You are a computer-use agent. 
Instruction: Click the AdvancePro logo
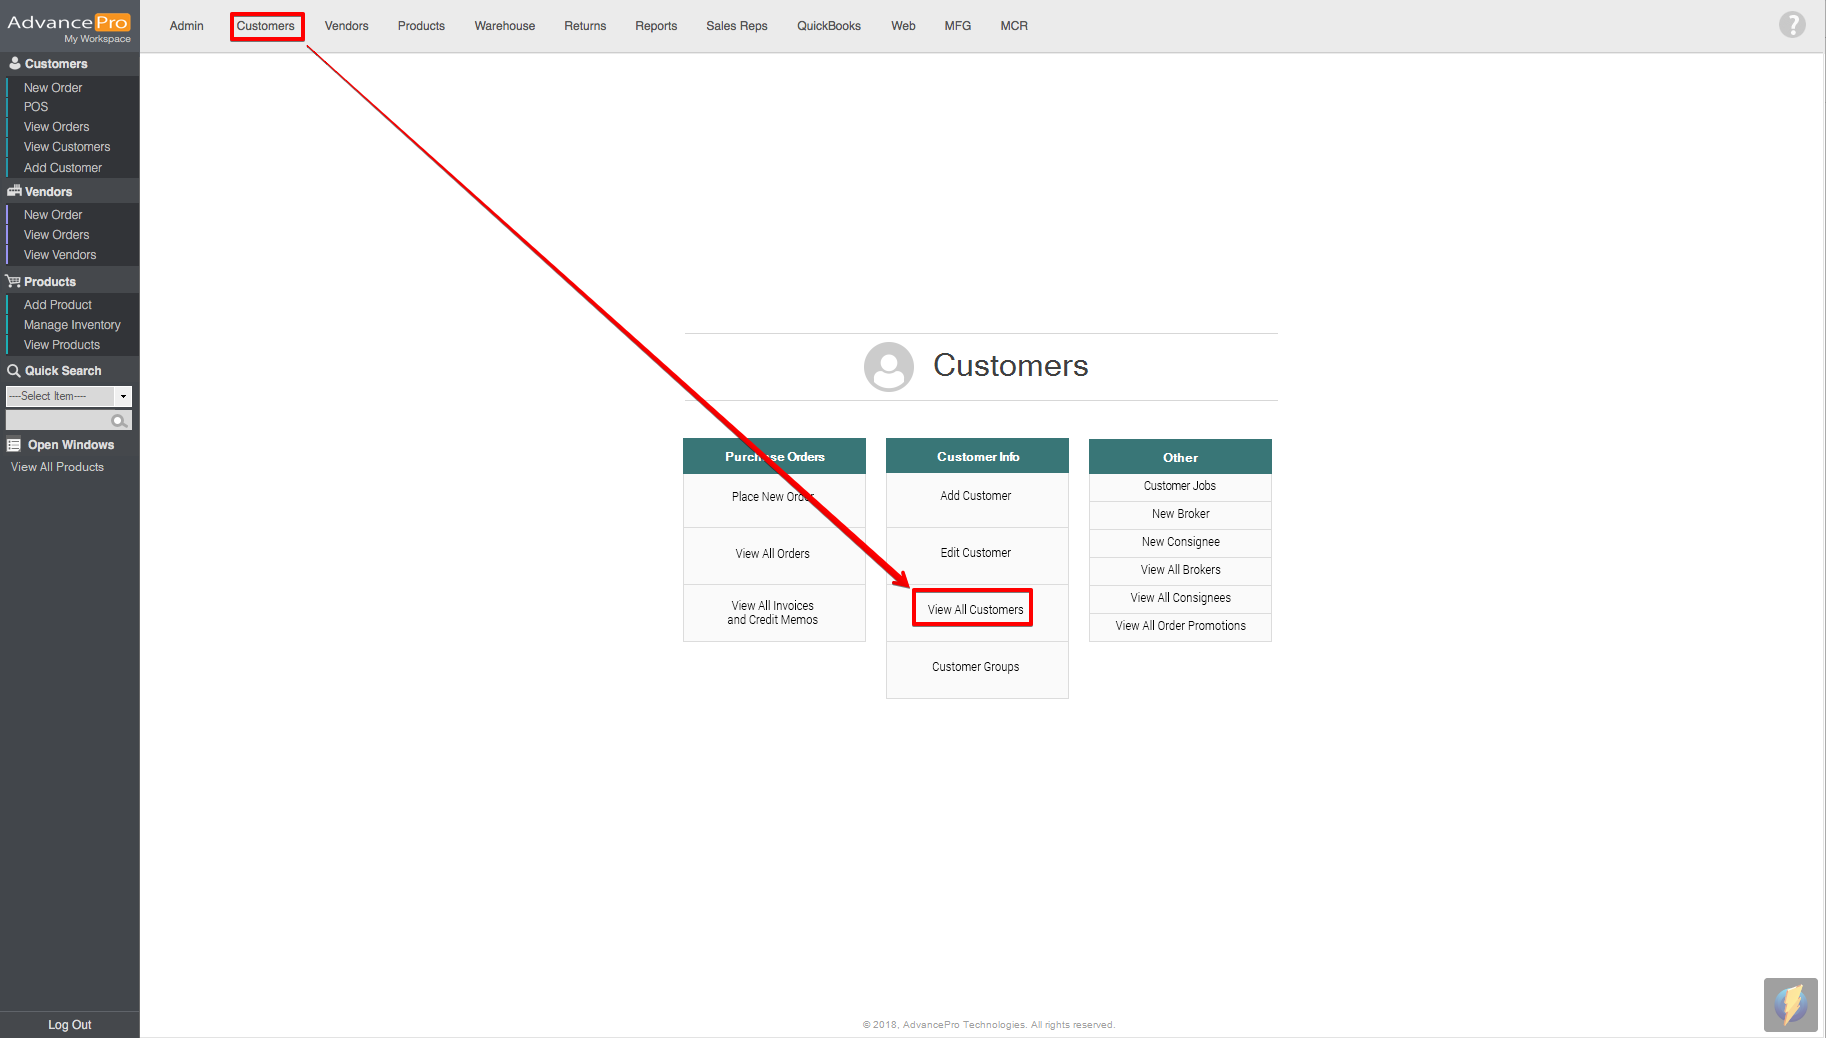click(x=69, y=26)
